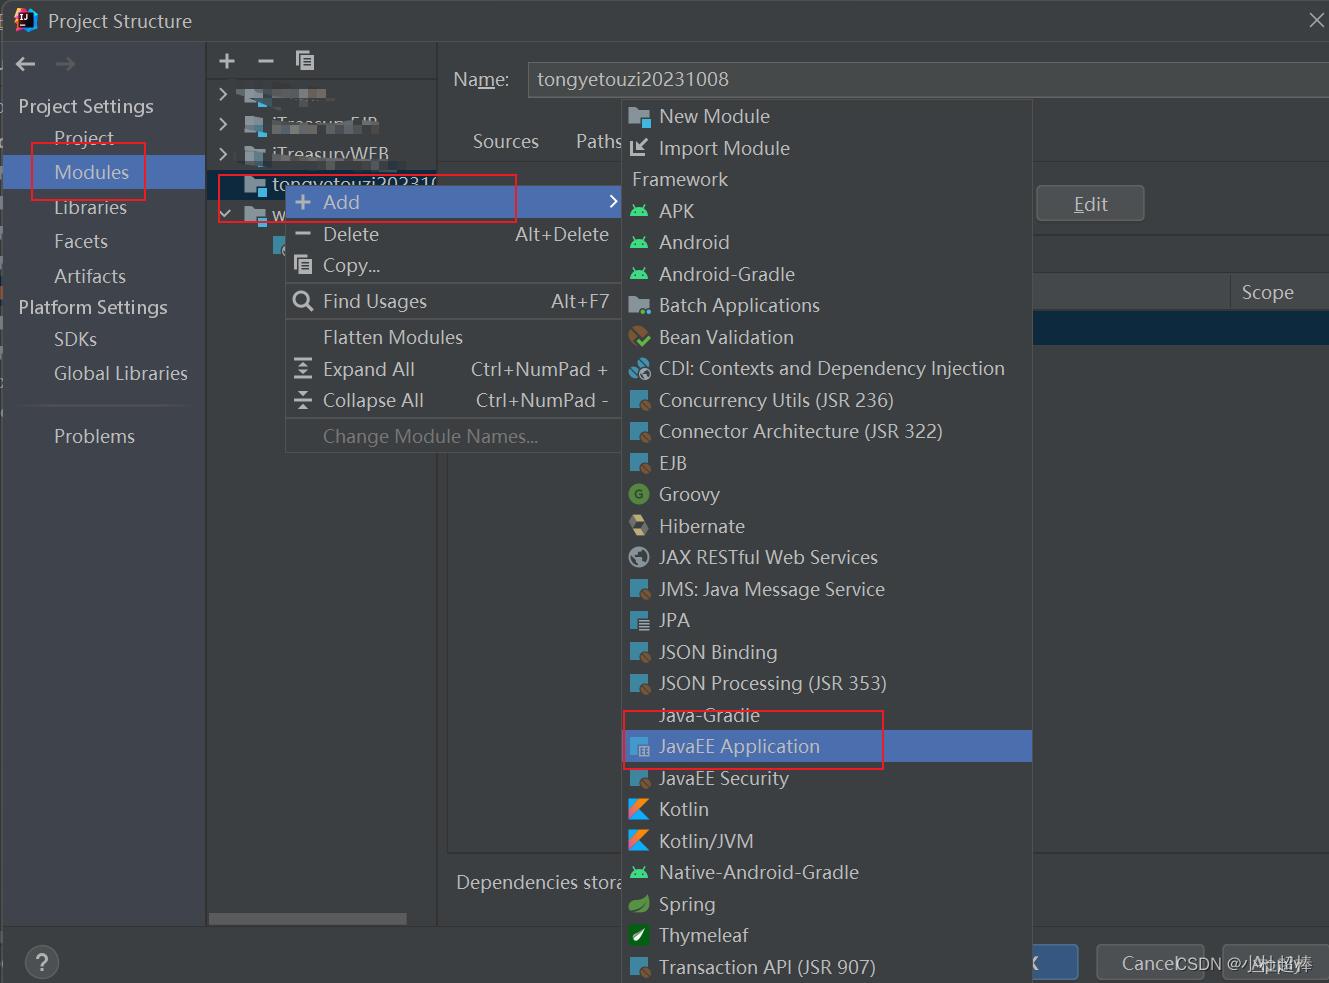Click the Spring leaf icon
The height and width of the screenshot is (983, 1329).
[639, 904]
